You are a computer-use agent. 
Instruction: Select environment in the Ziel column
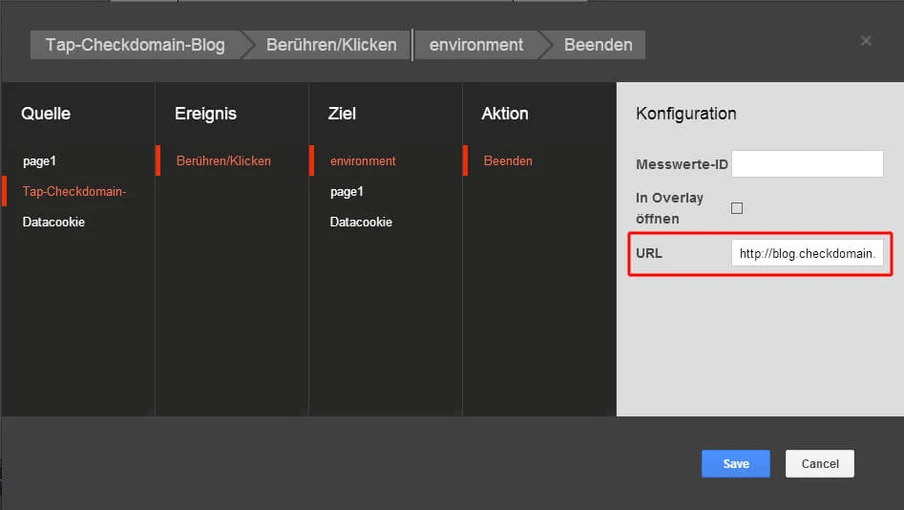click(363, 160)
